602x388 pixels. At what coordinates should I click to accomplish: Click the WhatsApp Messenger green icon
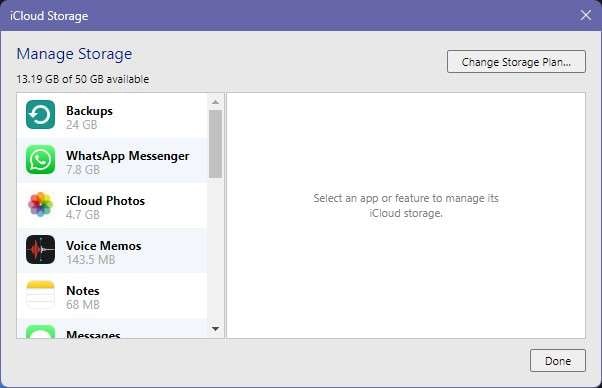41,159
